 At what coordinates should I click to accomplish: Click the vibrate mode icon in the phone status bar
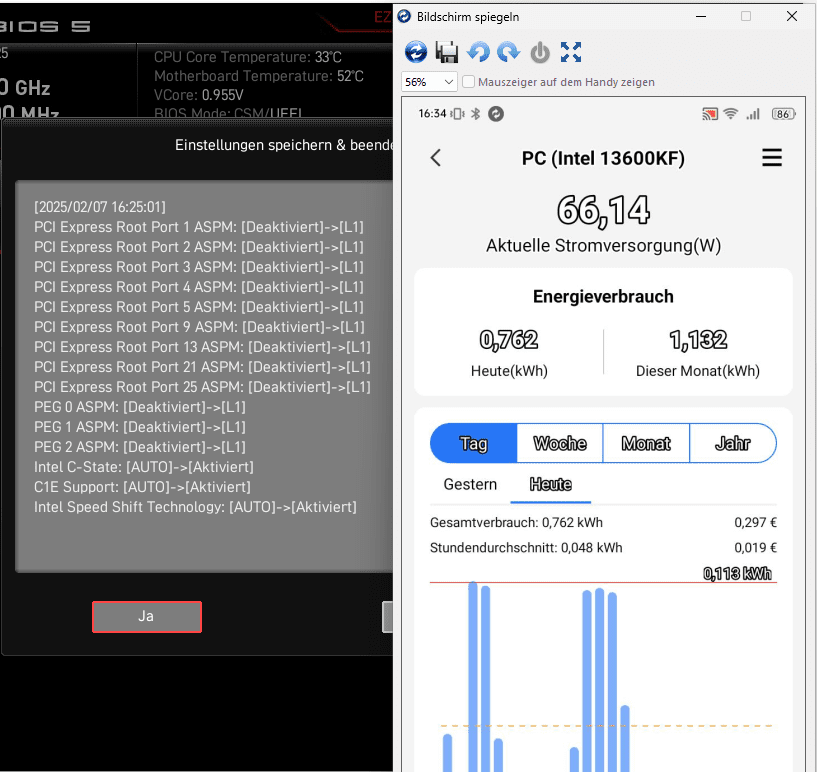pyautogui.click(x=457, y=114)
